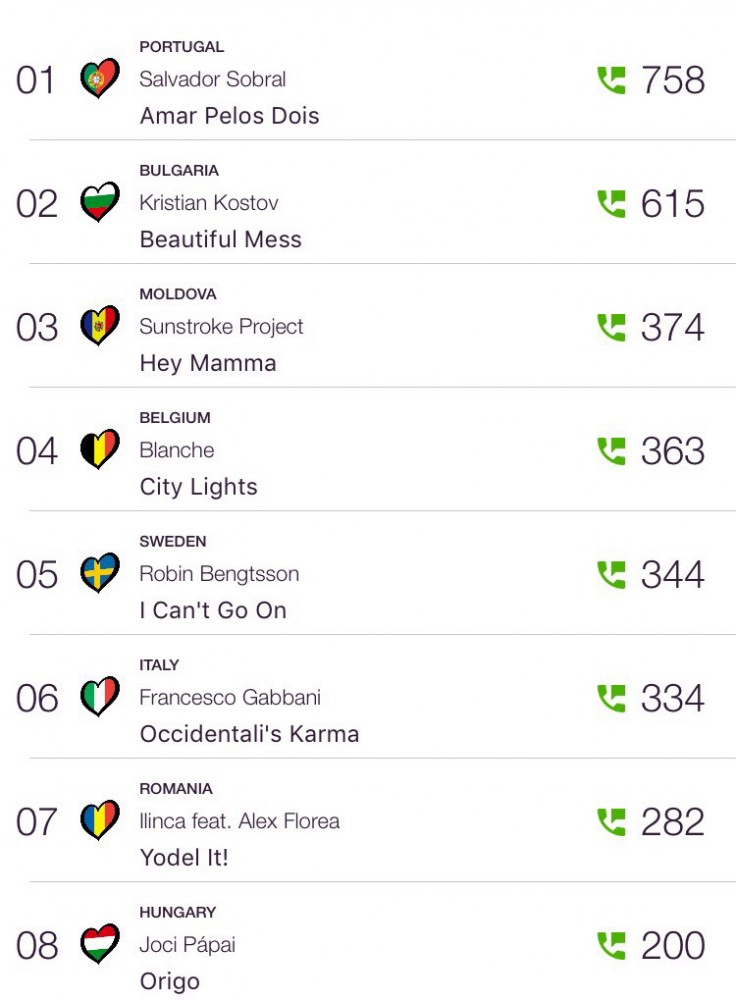This screenshot has width=736, height=1000.
Task: Click Sweden's heart flag icon
Action: coord(100,574)
